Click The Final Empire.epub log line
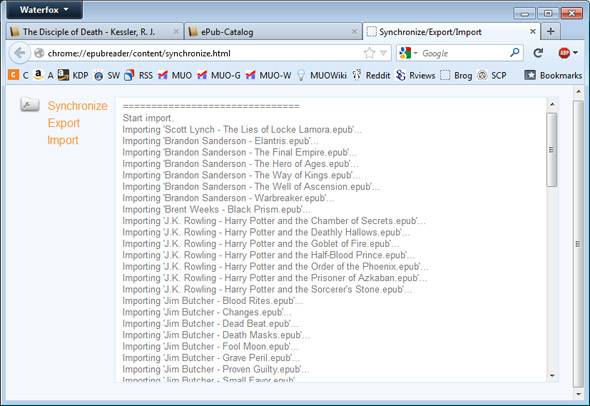 (x=240, y=152)
